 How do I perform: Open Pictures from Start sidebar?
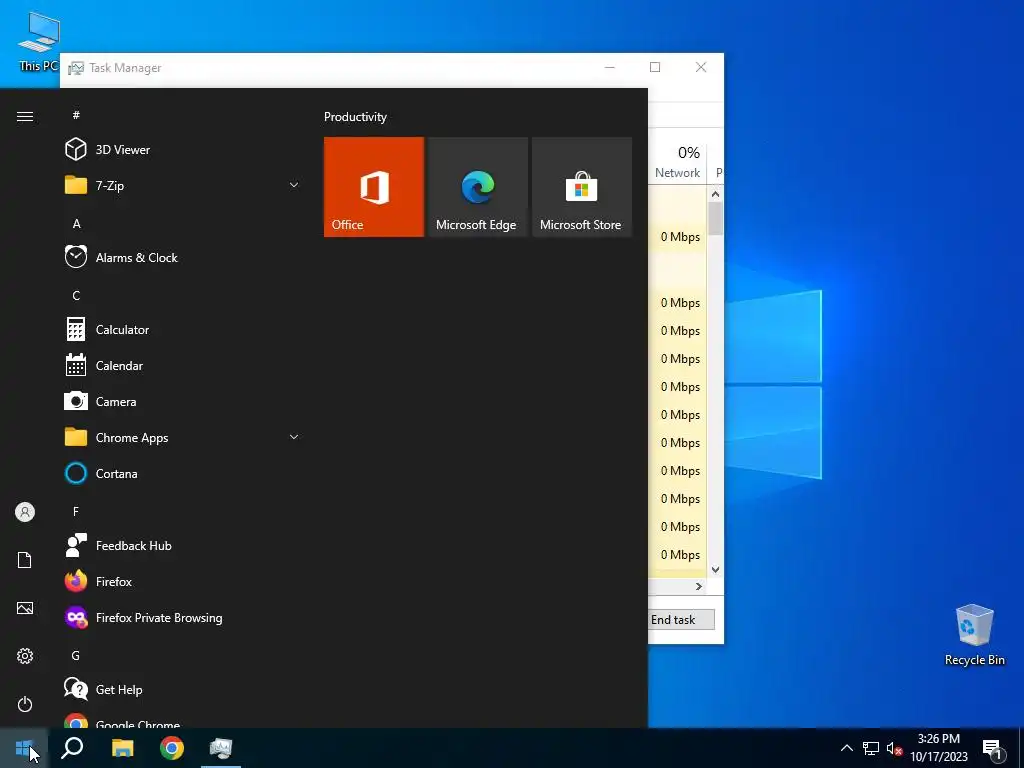(x=25, y=608)
